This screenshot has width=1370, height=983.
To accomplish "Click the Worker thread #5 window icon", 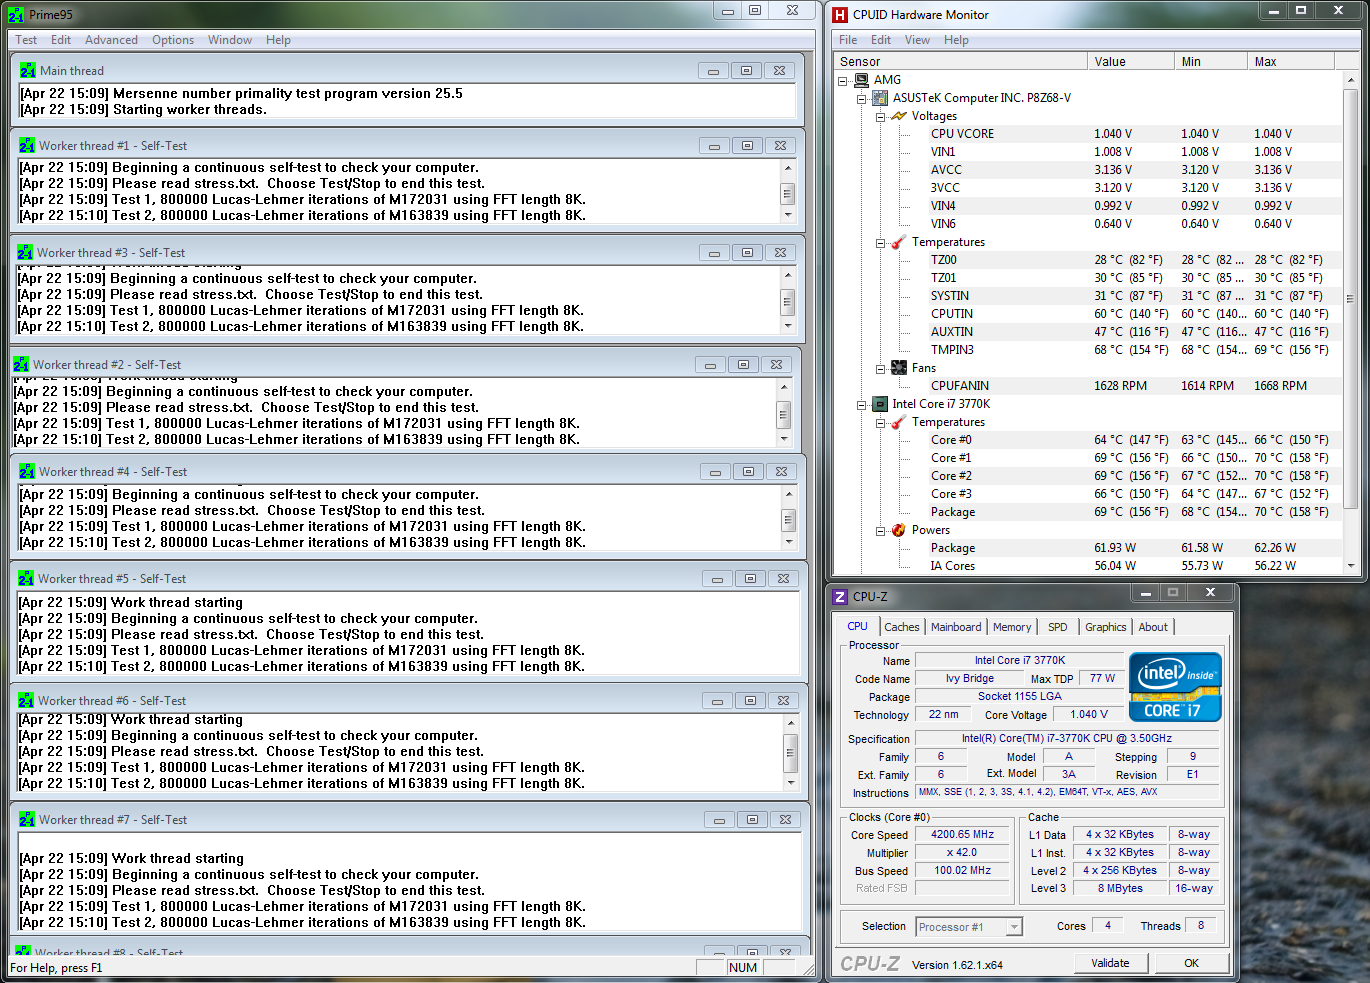I will pos(26,578).
